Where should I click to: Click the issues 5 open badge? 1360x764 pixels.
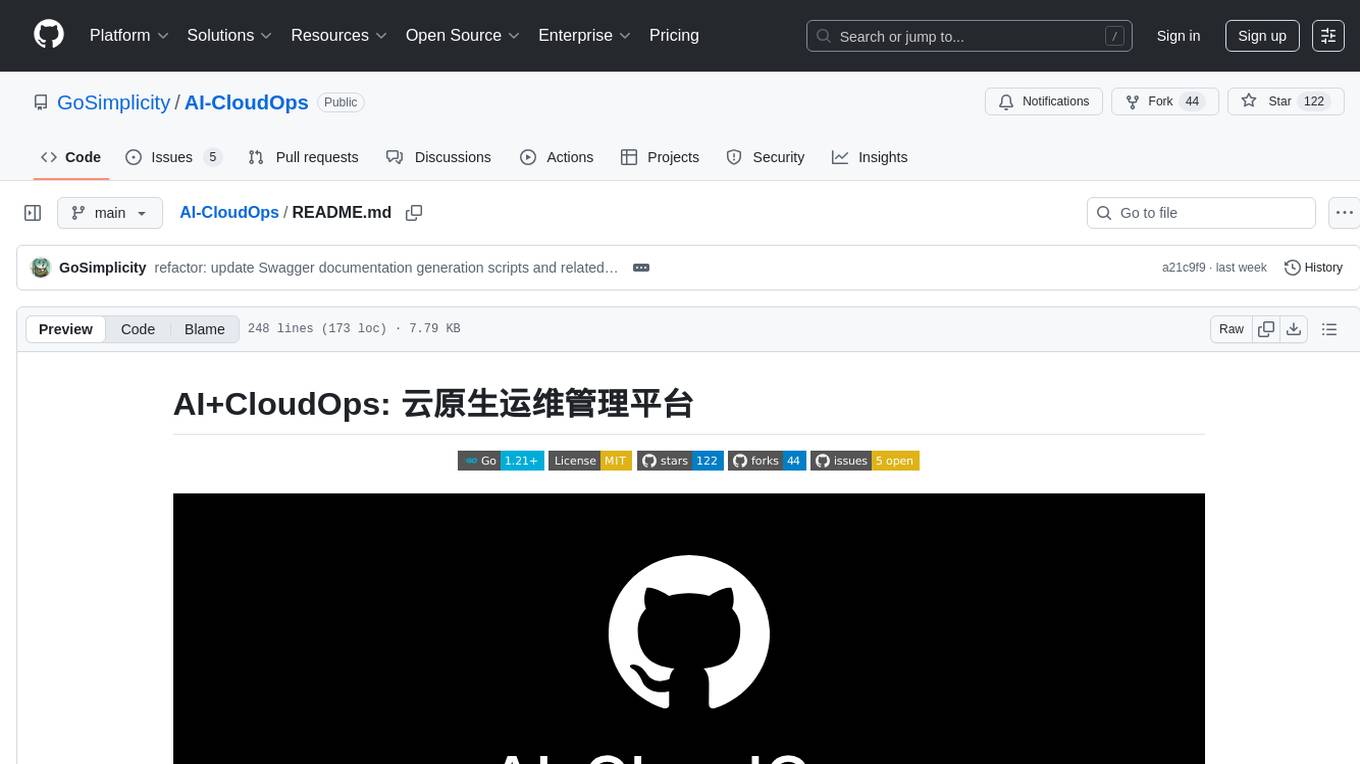pyautogui.click(x=865, y=461)
